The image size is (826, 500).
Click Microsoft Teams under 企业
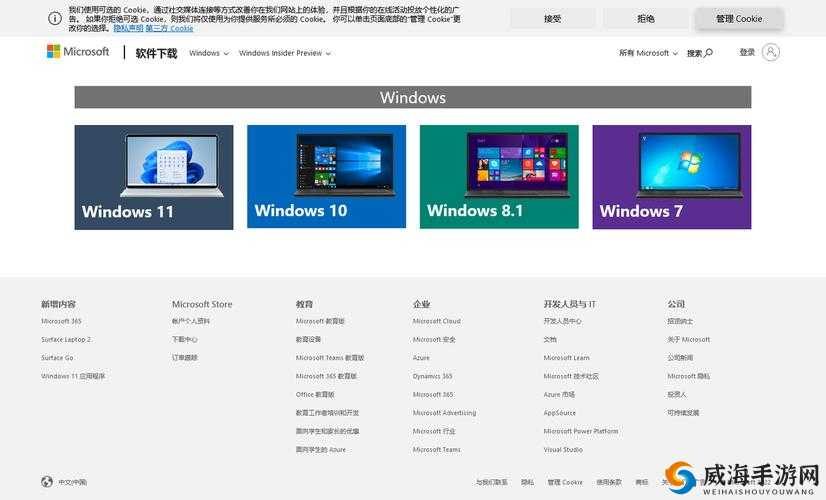[437, 450]
